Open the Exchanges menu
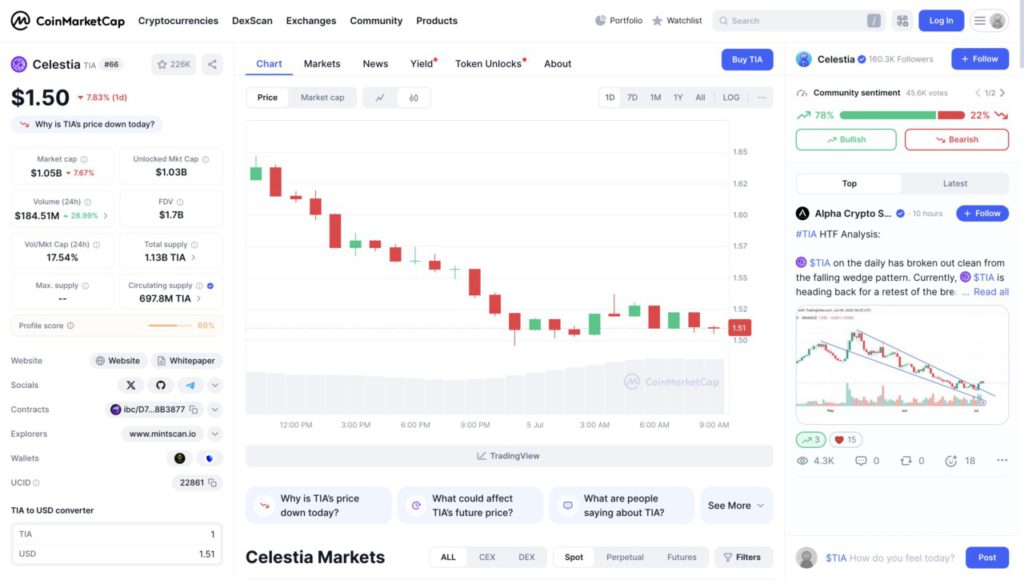Screen dimensions: 1024x580 click(x=311, y=21)
